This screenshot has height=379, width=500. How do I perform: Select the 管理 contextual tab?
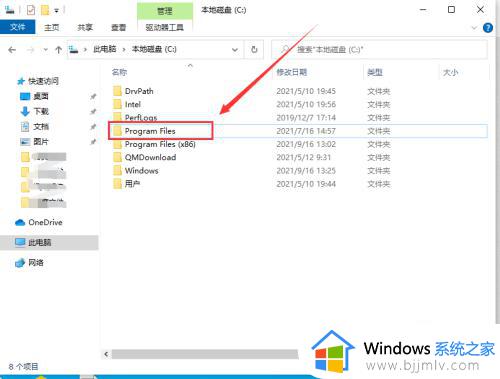click(165, 11)
